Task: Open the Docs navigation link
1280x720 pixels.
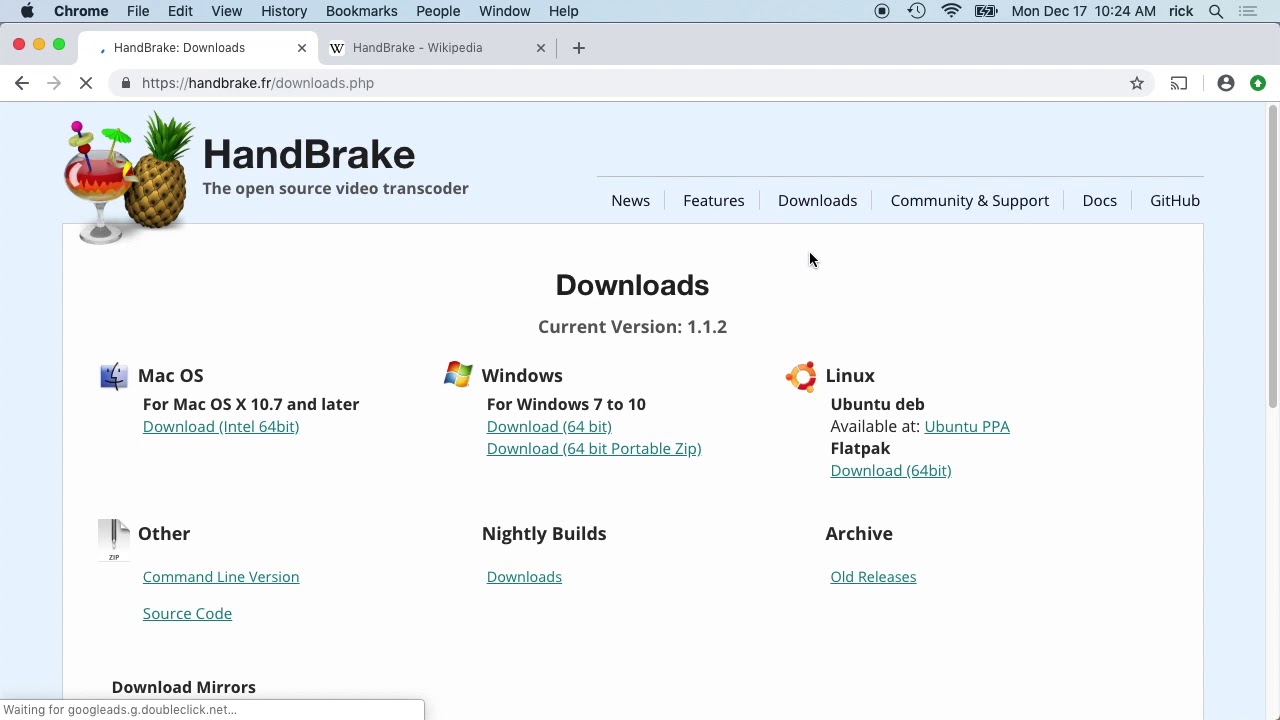Action: tap(1099, 201)
